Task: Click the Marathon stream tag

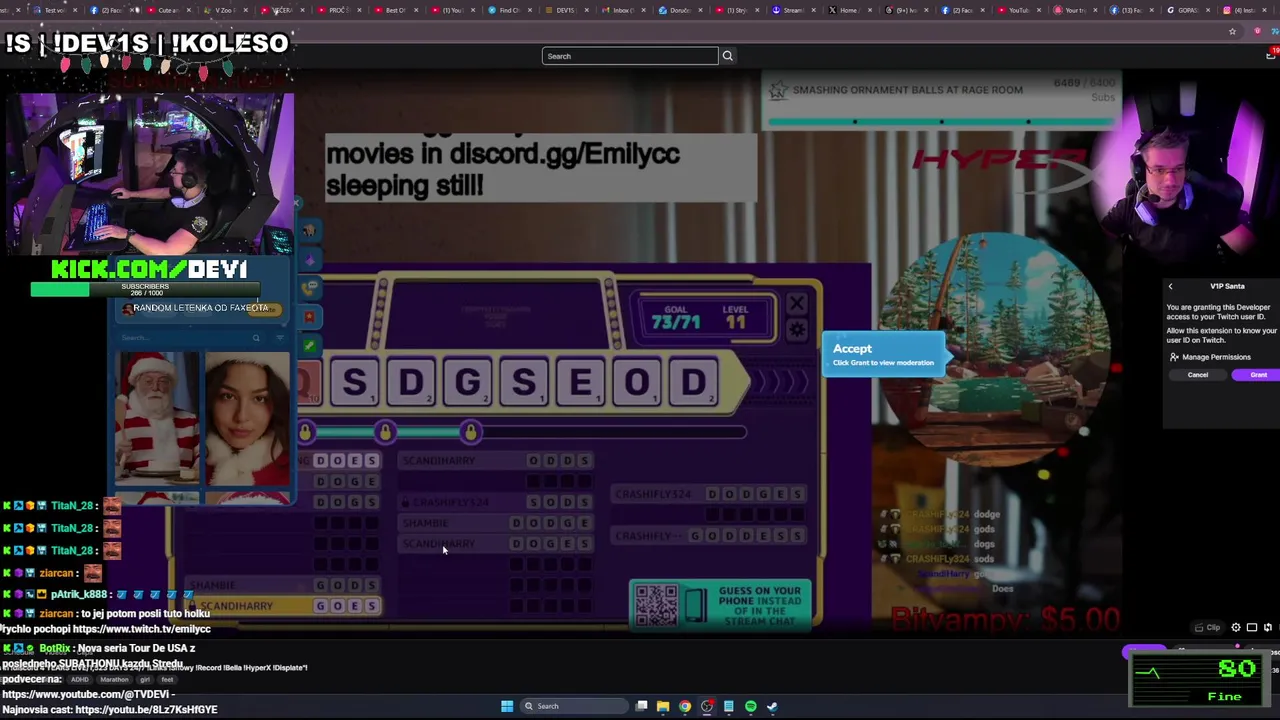Action: pyautogui.click(x=114, y=679)
